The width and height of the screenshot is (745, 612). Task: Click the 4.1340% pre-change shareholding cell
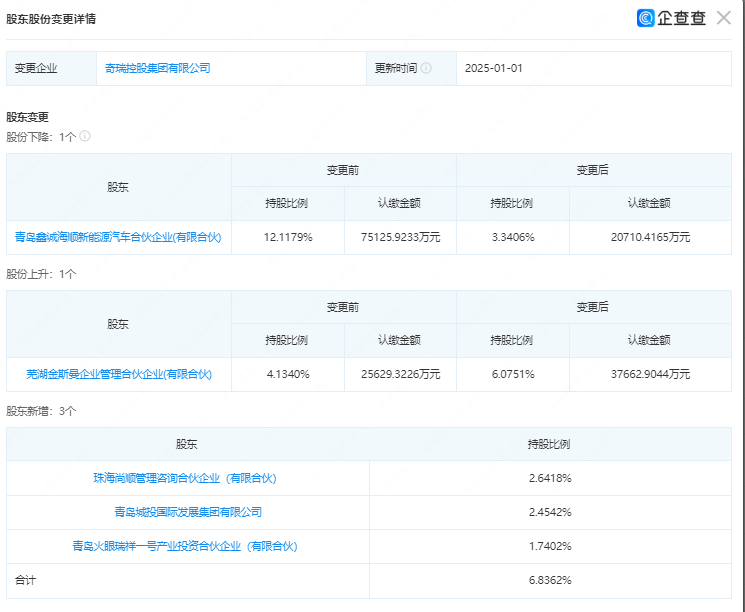tap(288, 374)
